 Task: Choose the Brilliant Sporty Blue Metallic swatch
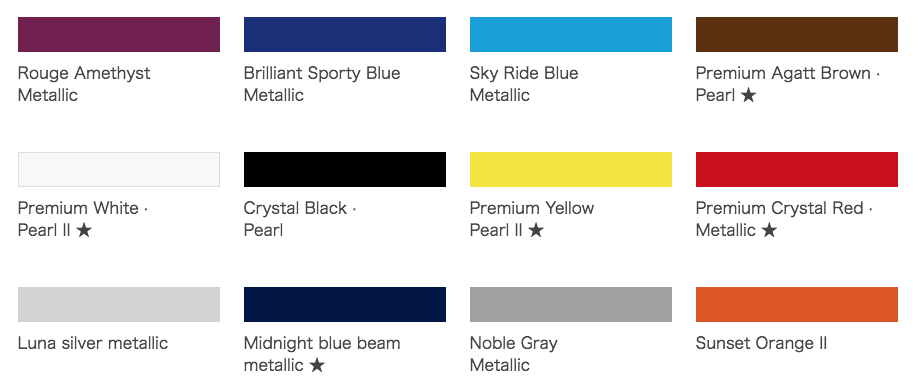(345, 35)
